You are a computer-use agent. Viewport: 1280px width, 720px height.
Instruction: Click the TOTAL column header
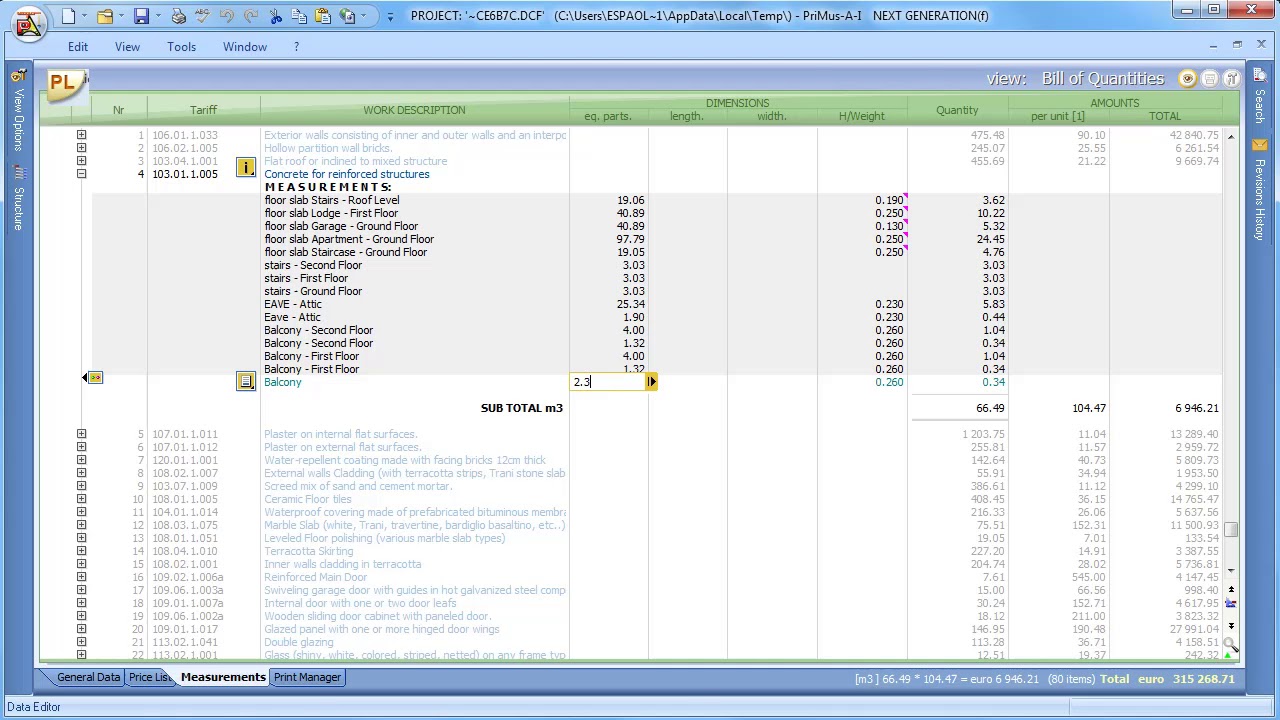pos(1165,117)
